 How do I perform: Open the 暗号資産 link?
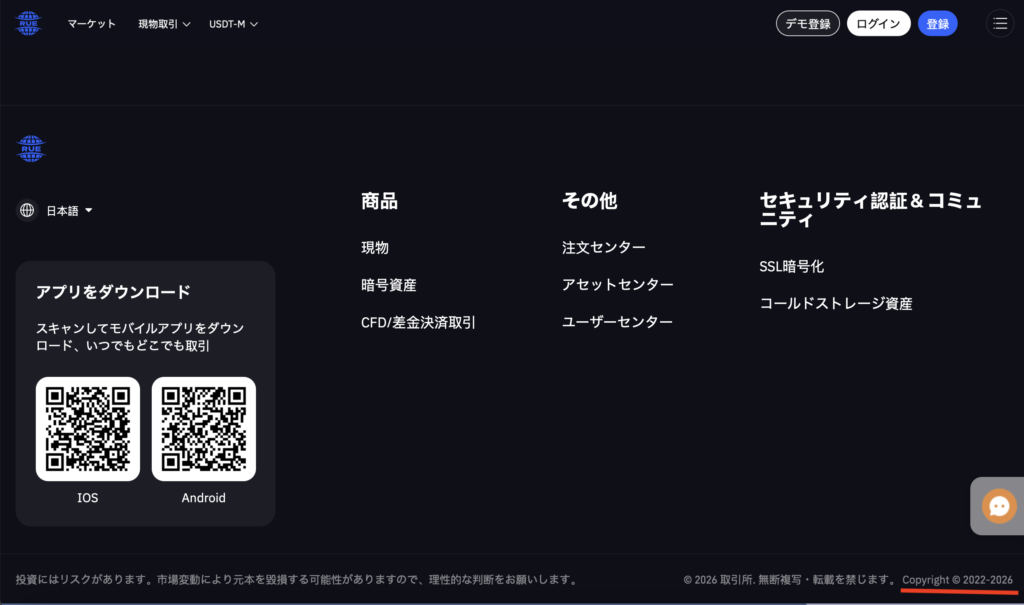[x=389, y=285]
